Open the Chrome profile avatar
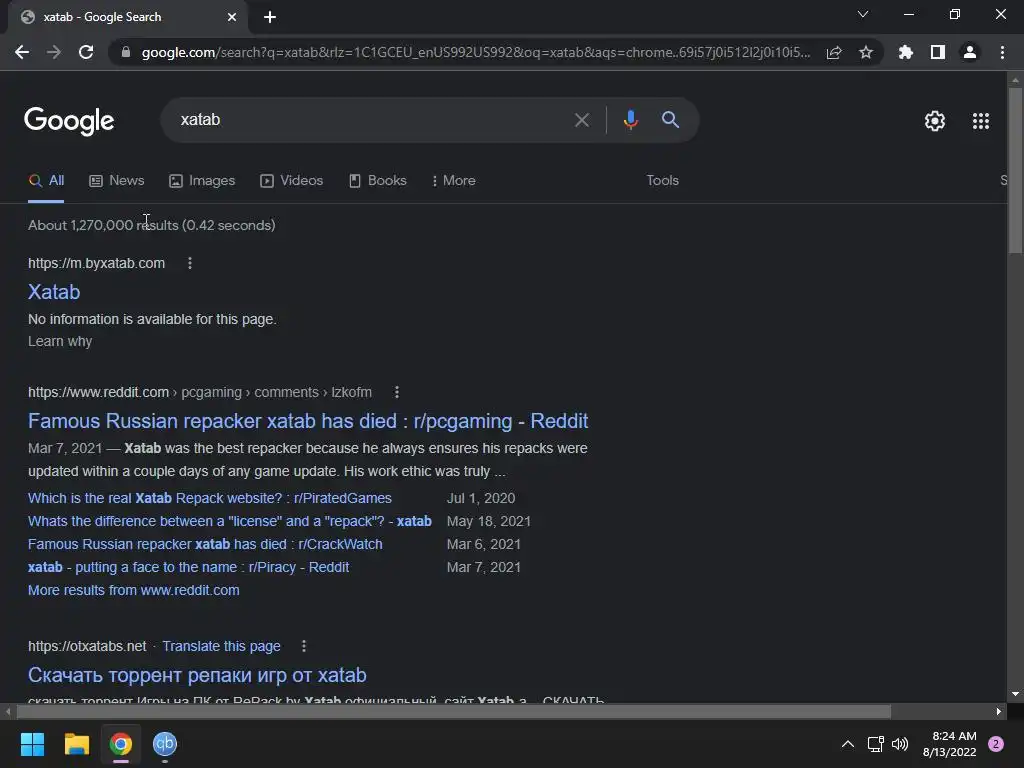 (970, 52)
